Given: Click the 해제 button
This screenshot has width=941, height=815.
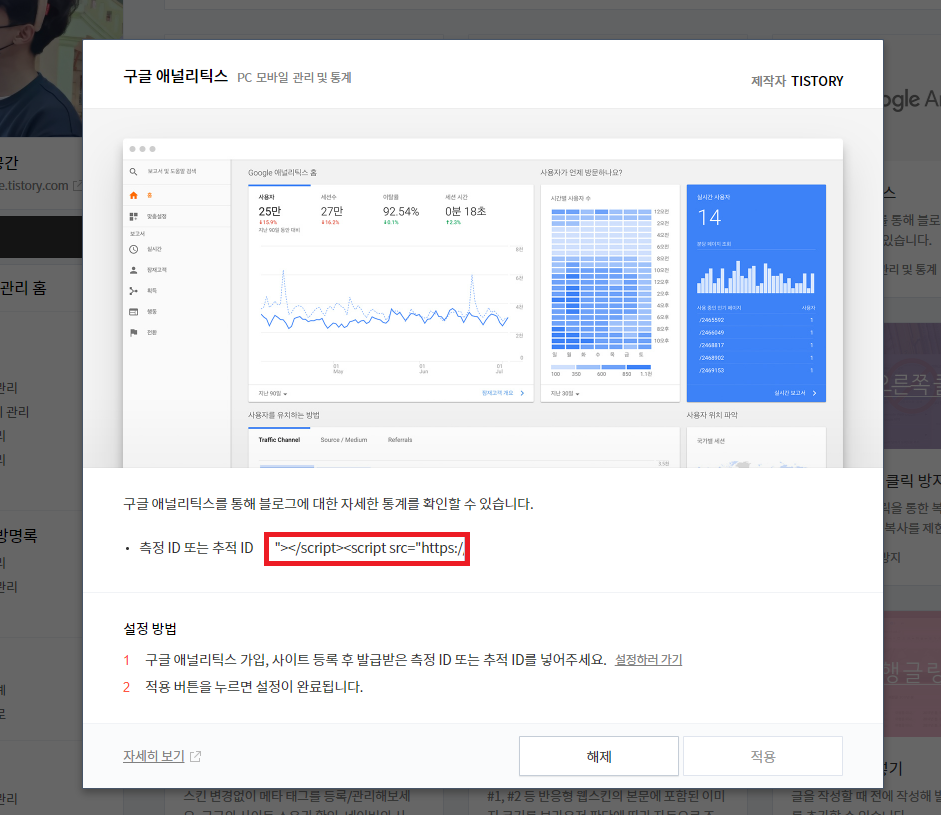Looking at the screenshot, I should (598, 756).
